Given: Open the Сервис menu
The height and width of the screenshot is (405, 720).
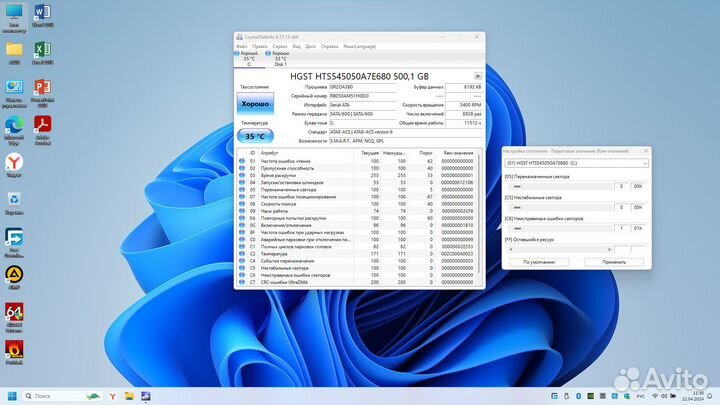Looking at the screenshot, I should coord(279,46).
